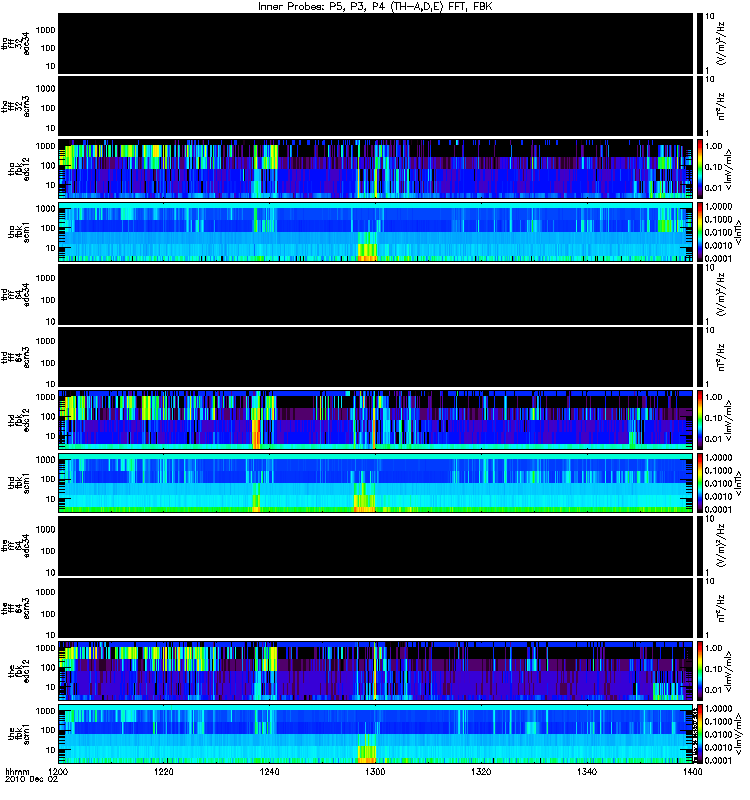Click the color bar of tha fbk scm1
This screenshot has height=800, width=750.
(x=699, y=232)
